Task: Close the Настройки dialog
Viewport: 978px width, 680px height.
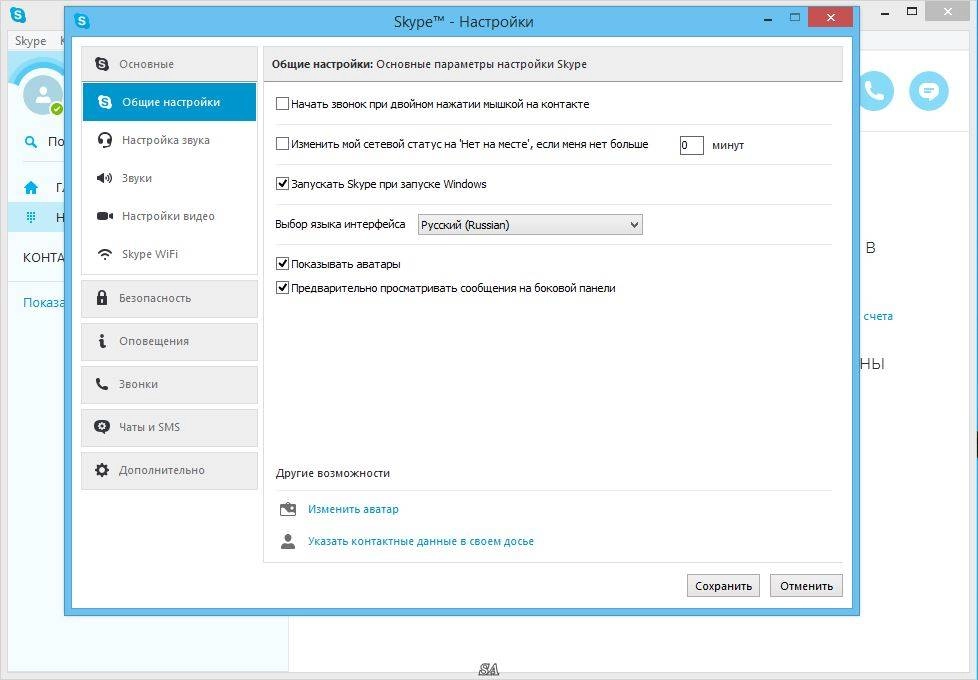Action: [x=830, y=17]
